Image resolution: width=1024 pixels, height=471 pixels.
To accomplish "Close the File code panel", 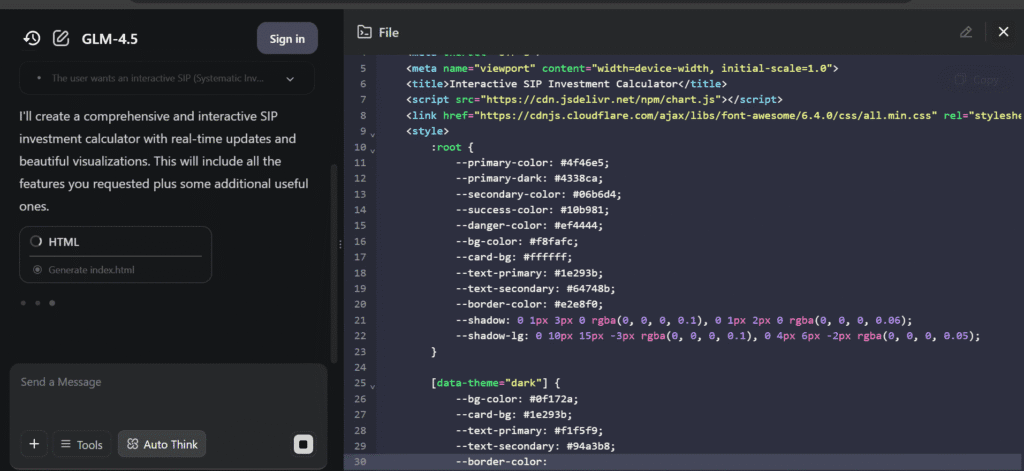I will (1003, 32).
